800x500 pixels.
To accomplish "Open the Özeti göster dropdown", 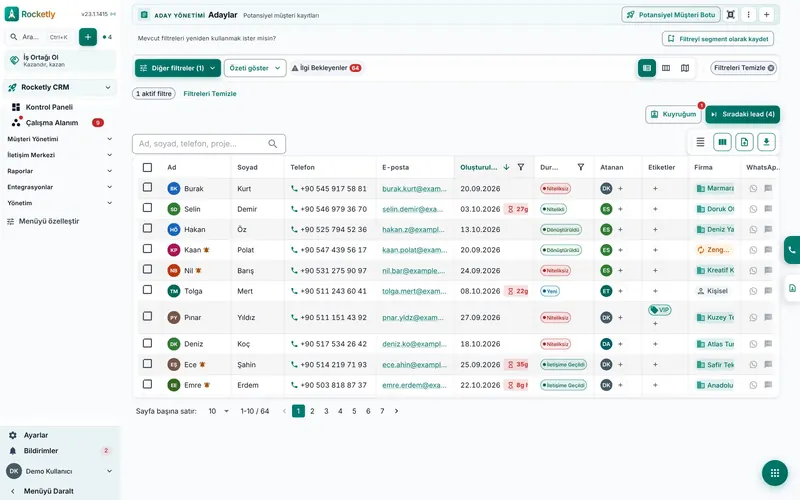I will pyautogui.click(x=255, y=68).
